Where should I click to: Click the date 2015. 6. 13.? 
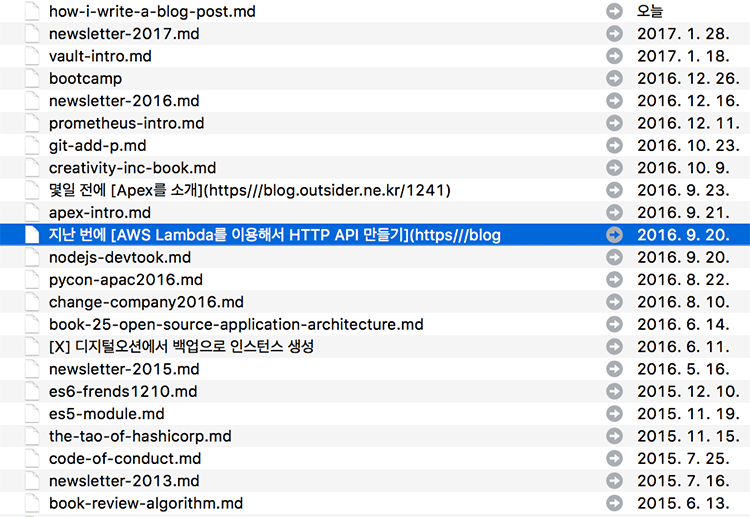(x=684, y=503)
